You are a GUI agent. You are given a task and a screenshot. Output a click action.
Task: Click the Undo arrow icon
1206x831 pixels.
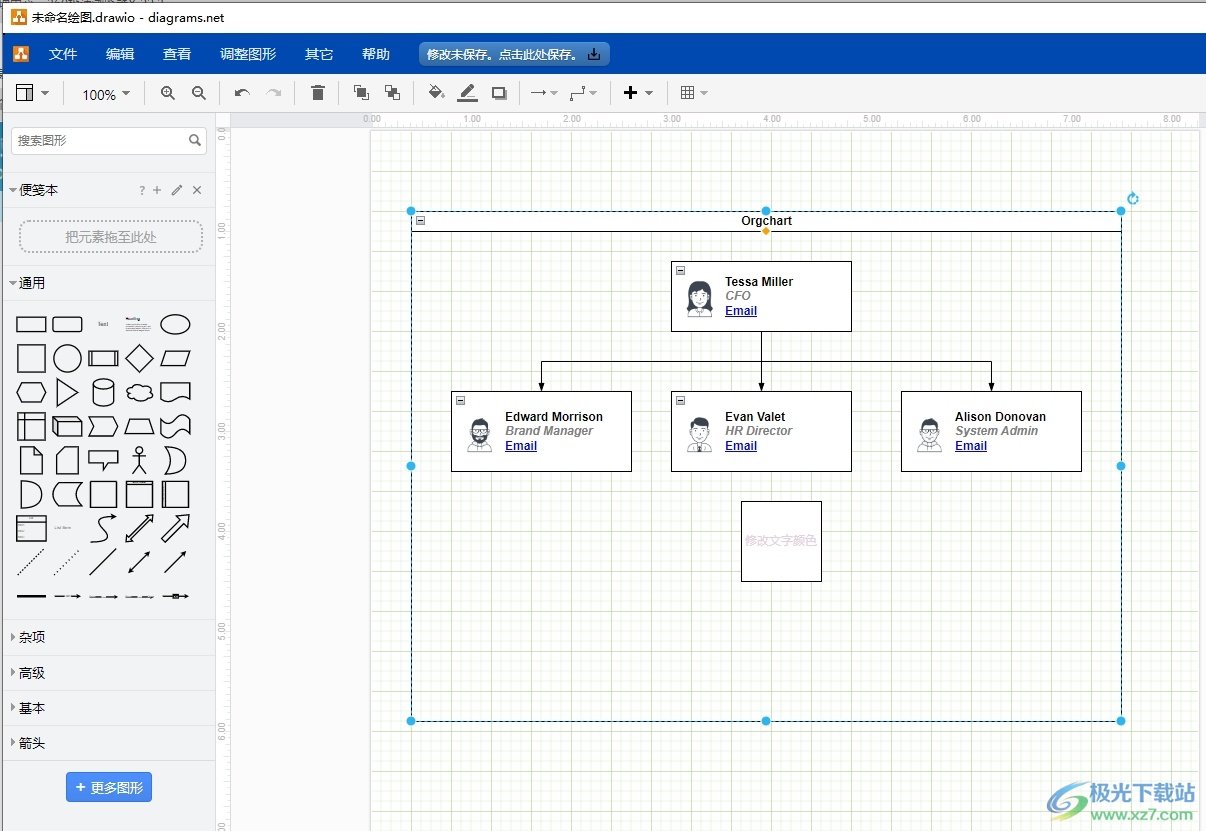coord(242,93)
